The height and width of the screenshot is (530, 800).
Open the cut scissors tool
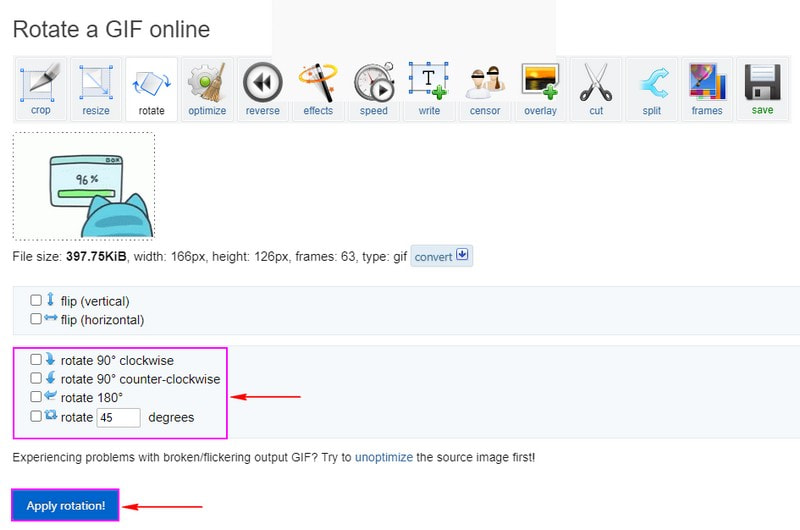pyautogui.click(x=596, y=88)
